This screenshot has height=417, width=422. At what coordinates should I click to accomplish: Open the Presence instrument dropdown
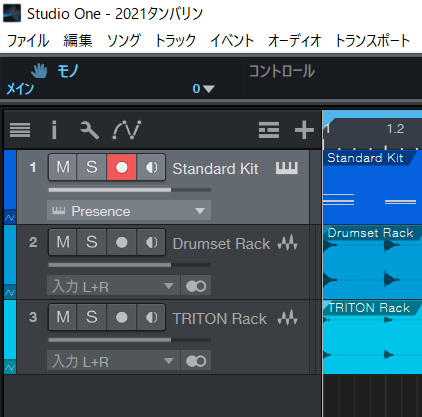(x=129, y=211)
